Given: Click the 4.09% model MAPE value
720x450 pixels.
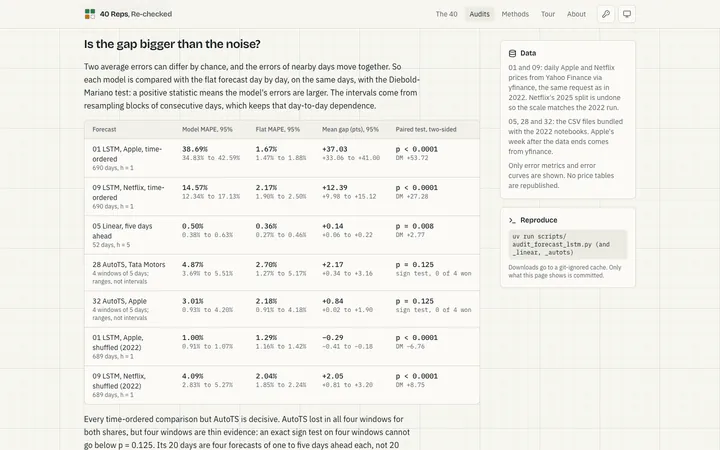Looking at the screenshot, I should [192, 376].
